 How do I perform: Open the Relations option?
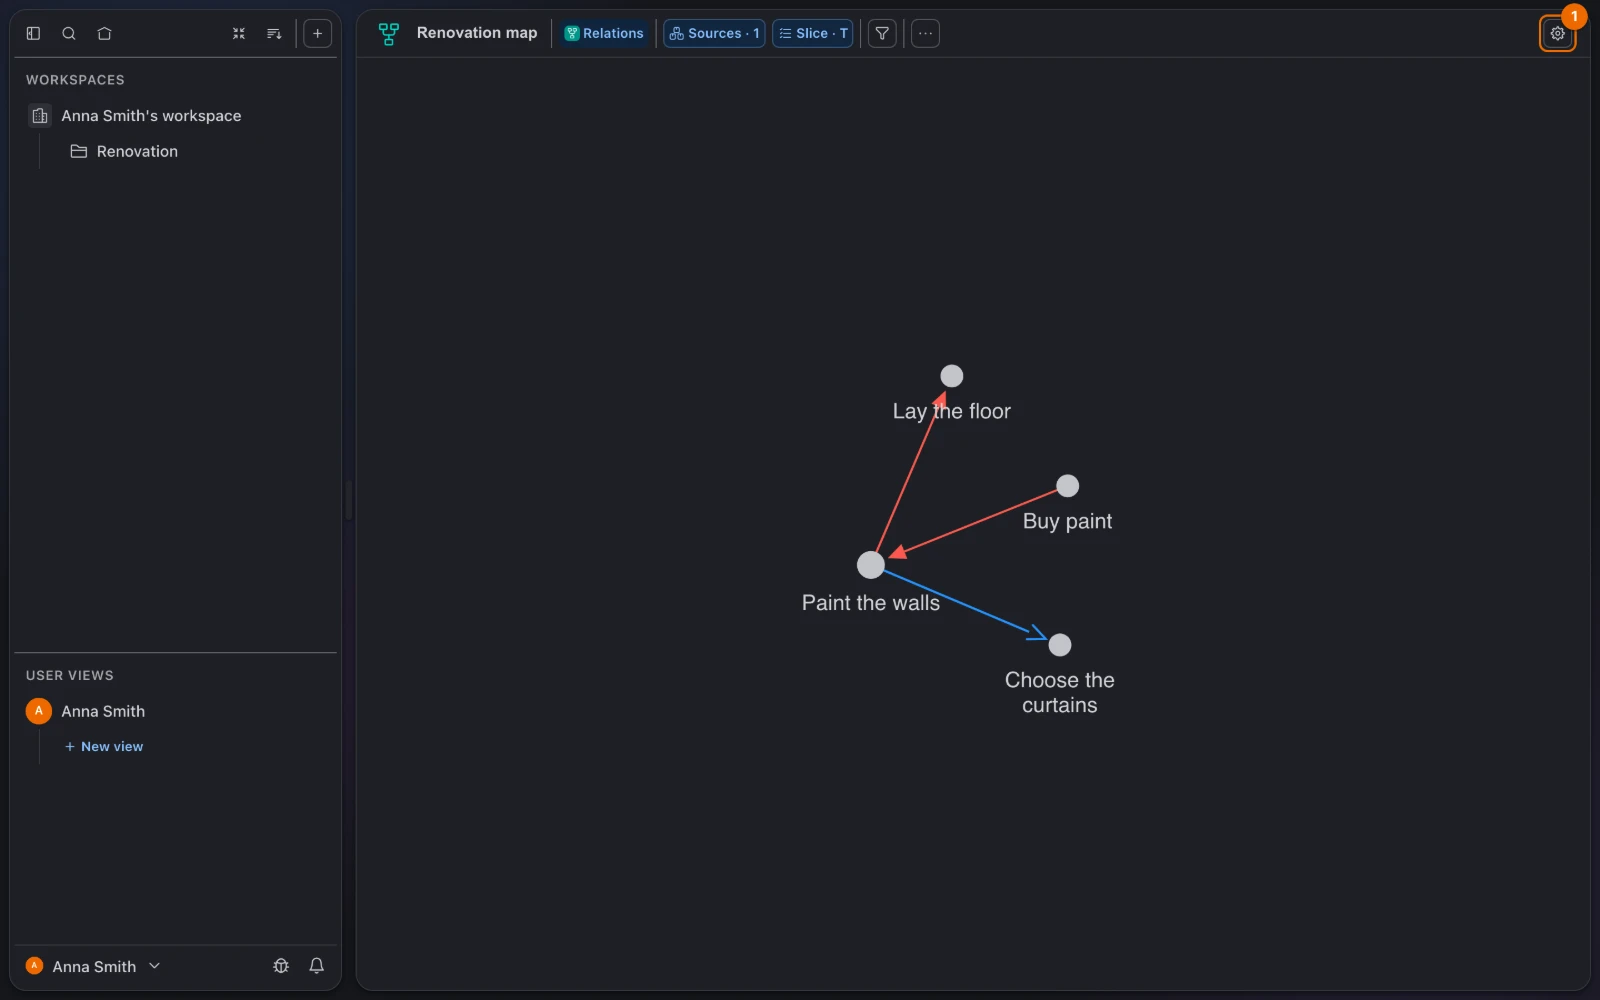(604, 33)
